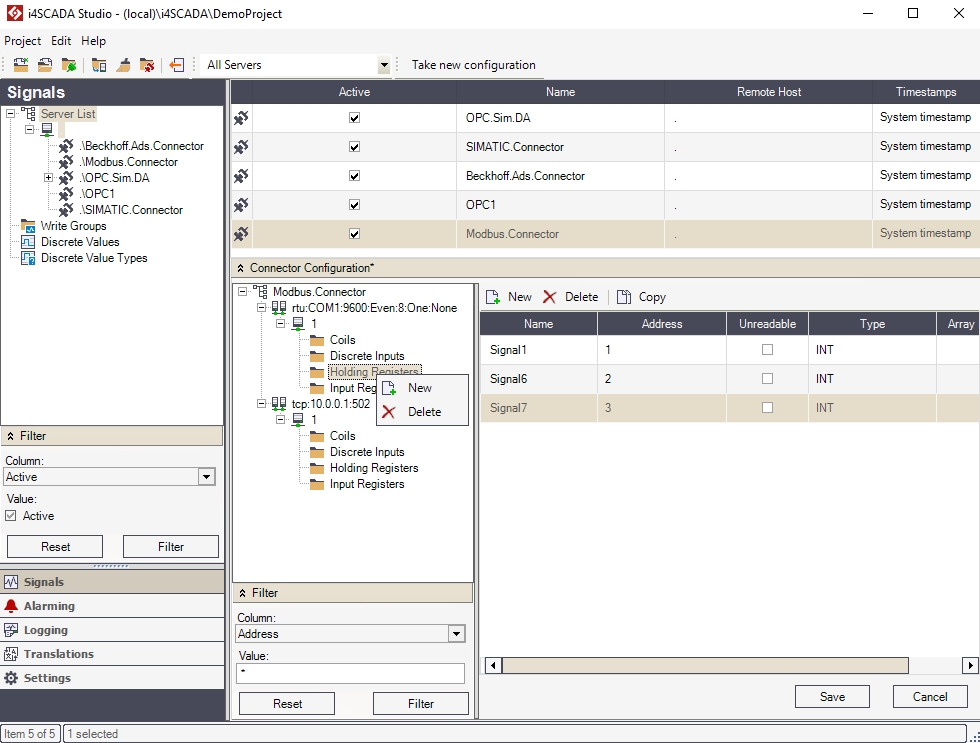Choose New from the context menu
980x743 pixels.
pos(420,388)
